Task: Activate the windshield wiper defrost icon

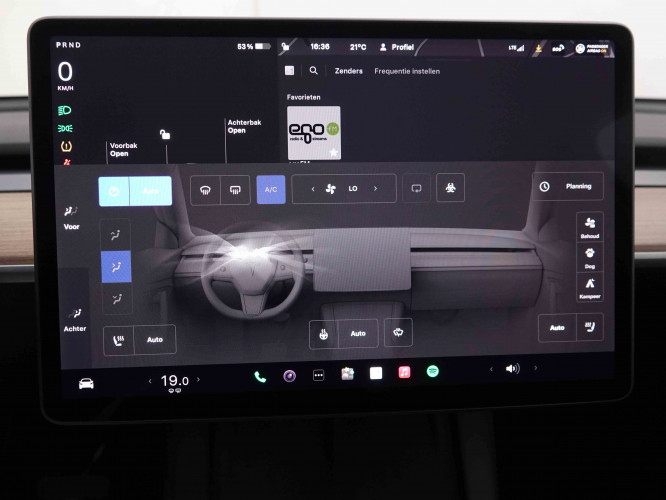Action: (x=398, y=333)
